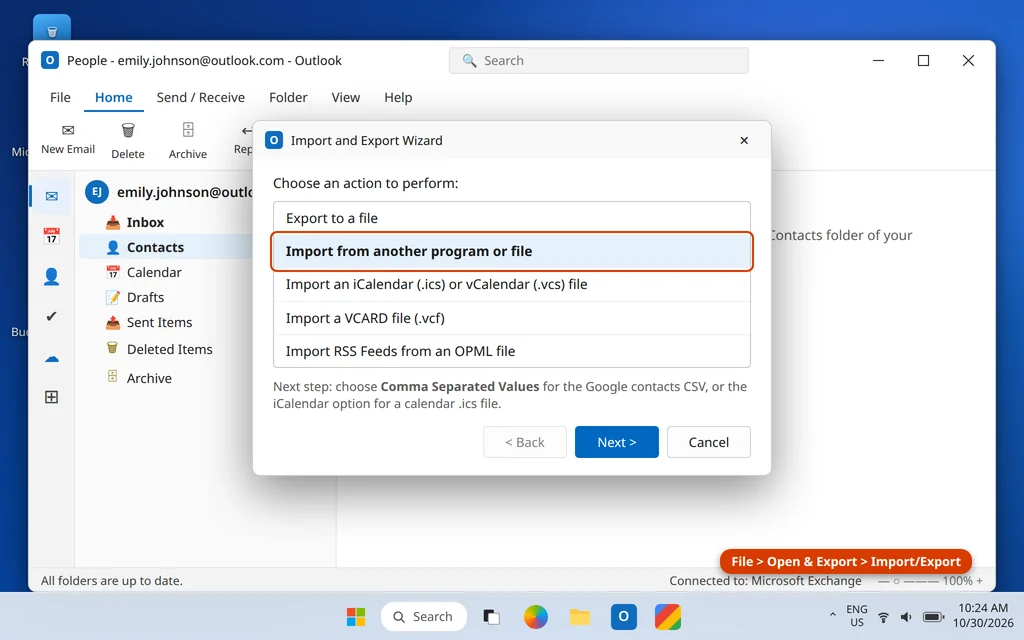This screenshot has height=640, width=1024.
Task: Click the Next button in the wizard
Action: coord(616,442)
